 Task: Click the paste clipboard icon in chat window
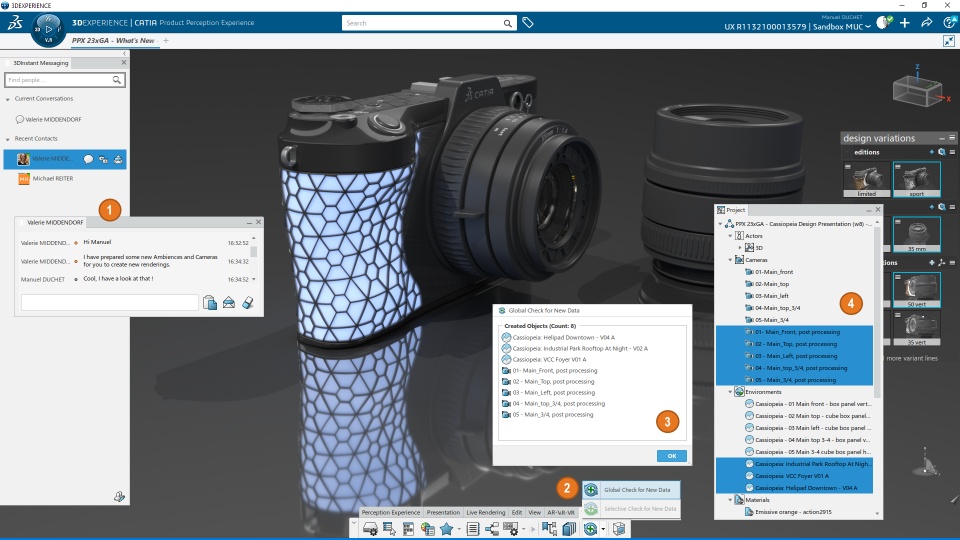tap(210, 302)
